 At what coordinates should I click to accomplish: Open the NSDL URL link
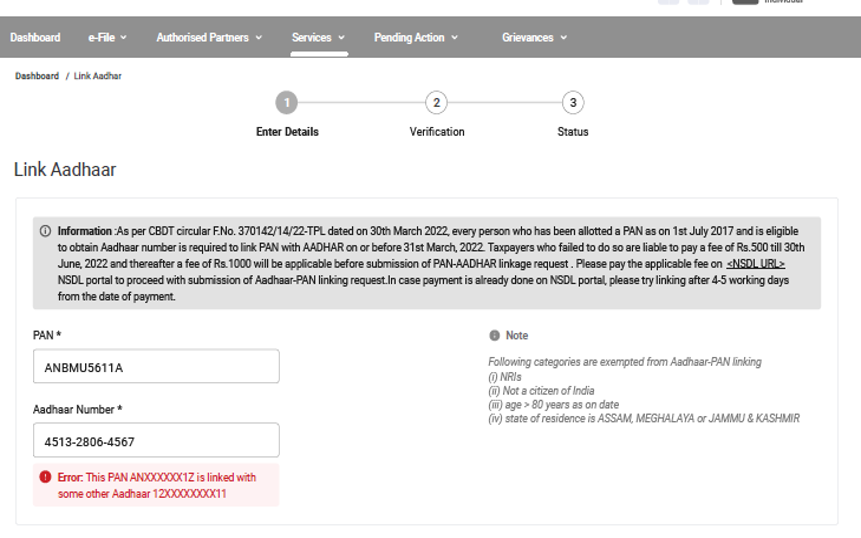[x=755, y=264]
